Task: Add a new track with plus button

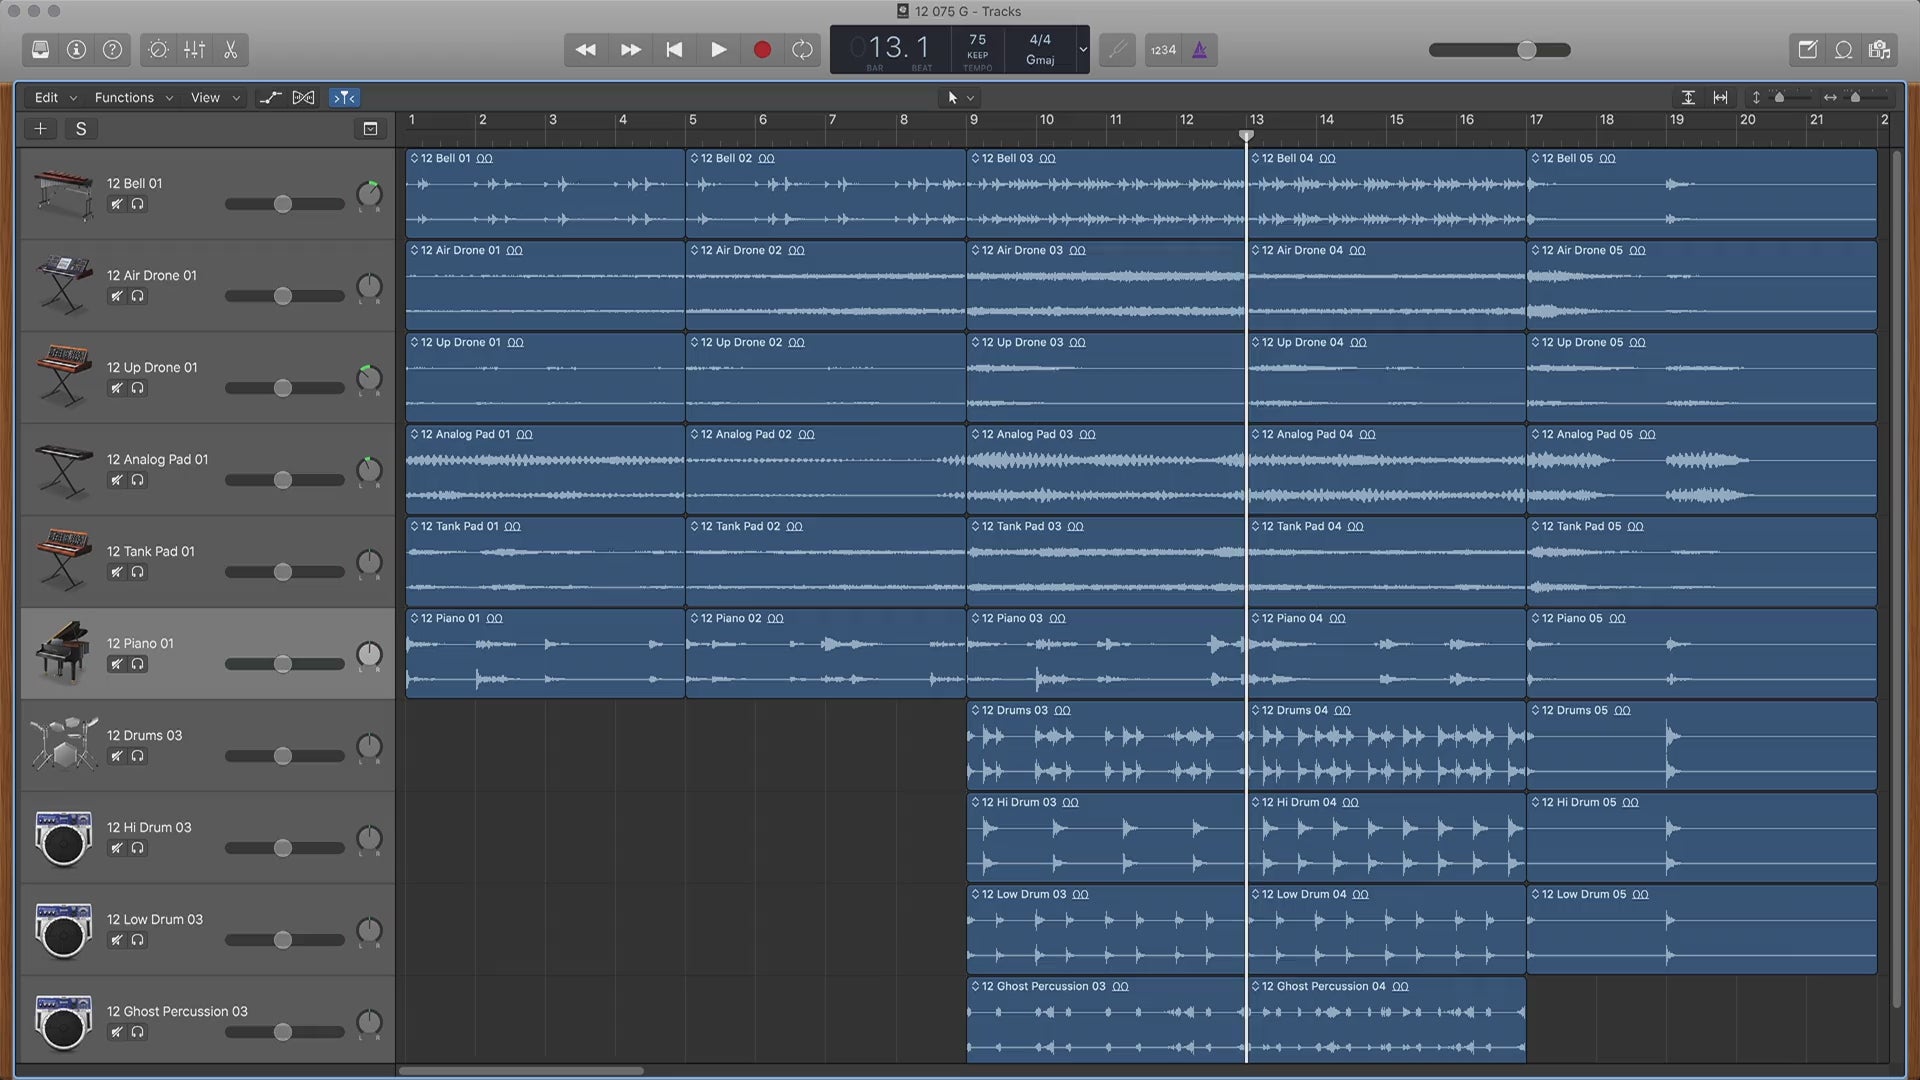Action: [40, 128]
